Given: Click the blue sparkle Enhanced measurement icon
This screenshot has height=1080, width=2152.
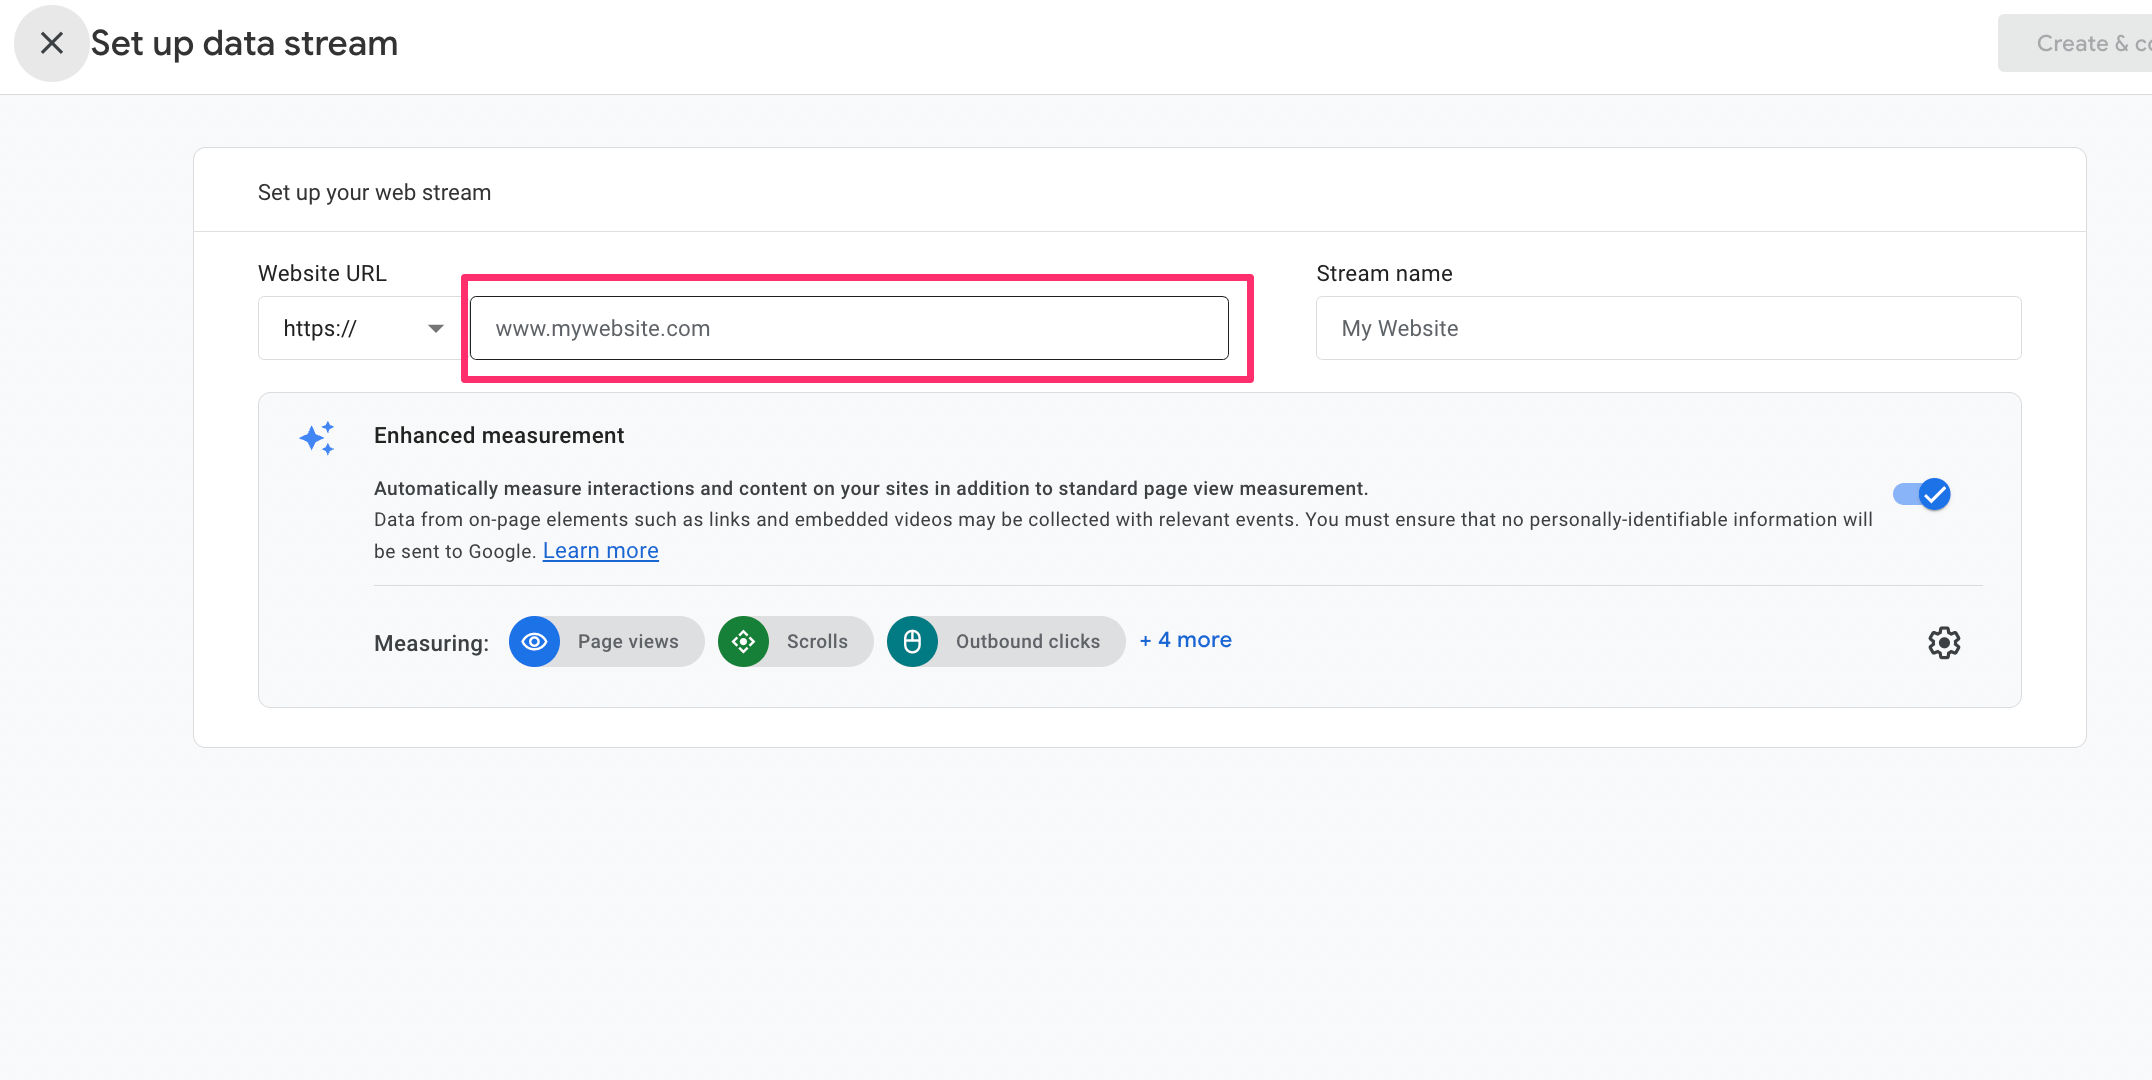Looking at the screenshot, I should (x=317, y=438).
